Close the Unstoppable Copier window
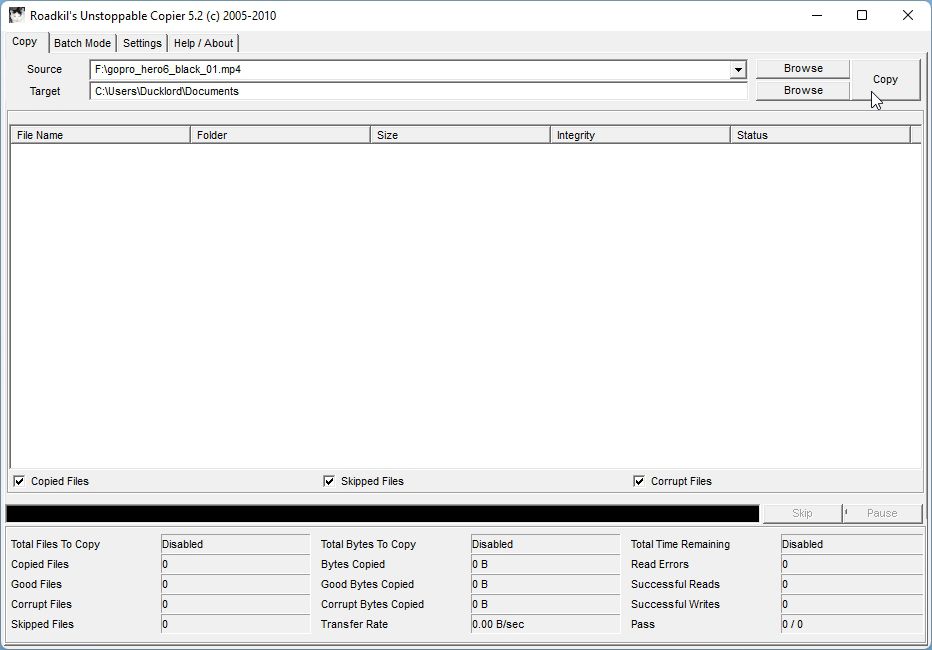 coord(908,15)
